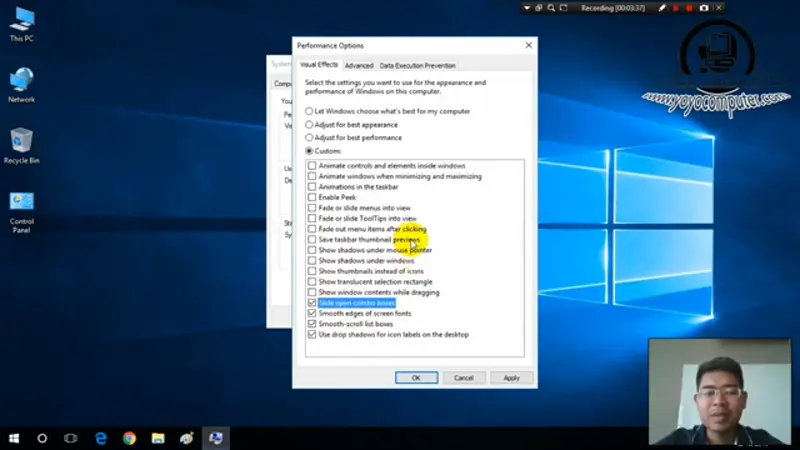
Task: Open the Network desktop icon
Action: pyautogui.click(x=21, y=86)
